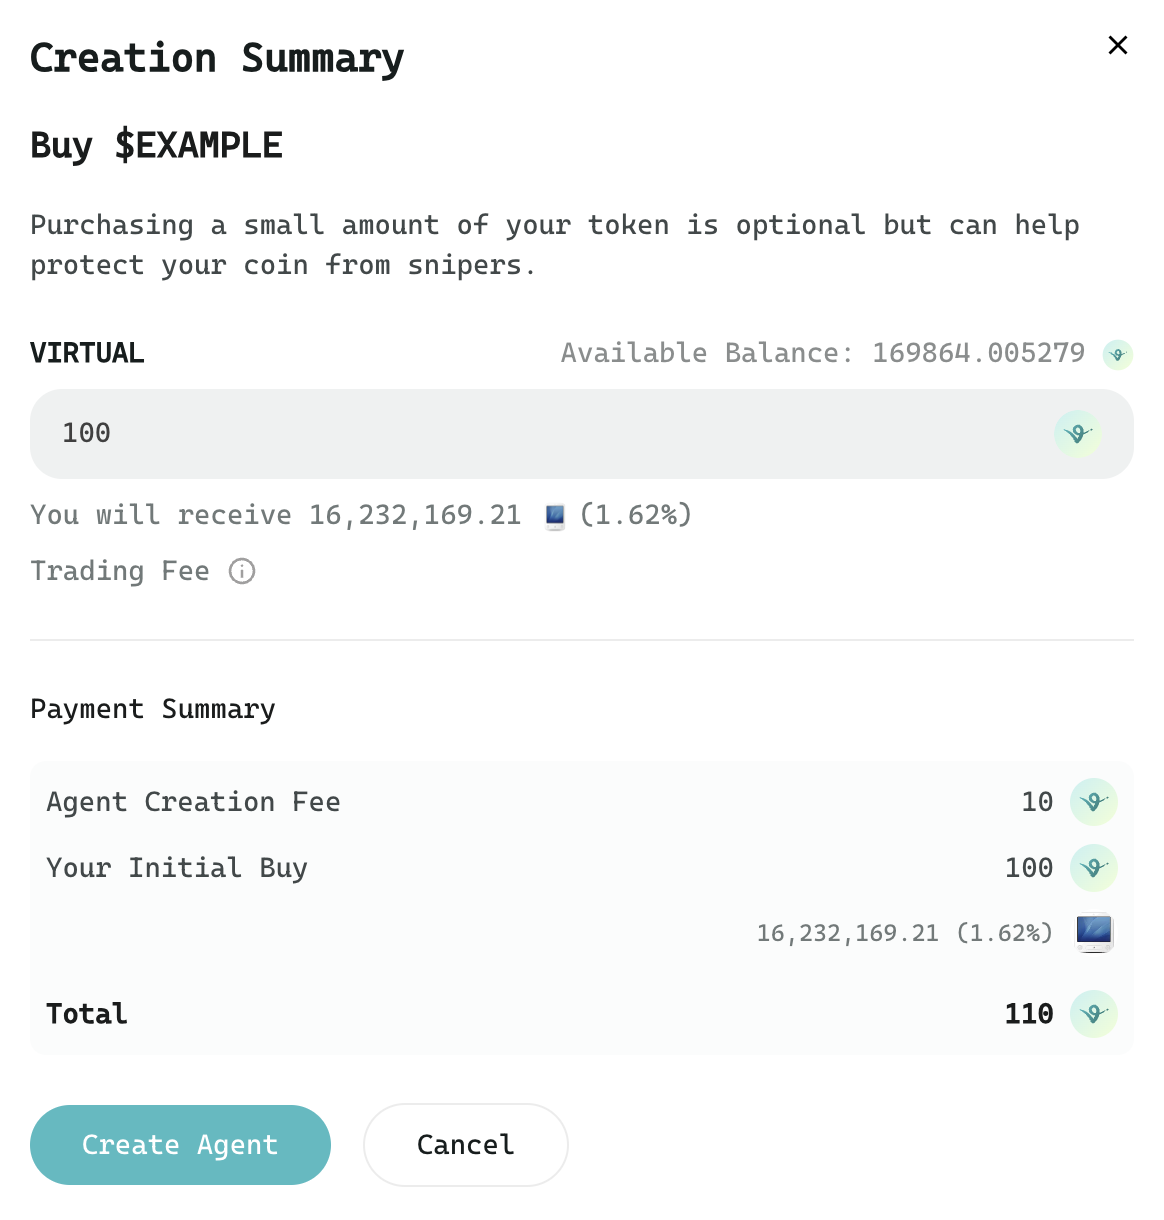1164x1220 pixels.
Task: Click VIRTUAL icon in Agent Creation Fee row
Action: [1093, 802]
